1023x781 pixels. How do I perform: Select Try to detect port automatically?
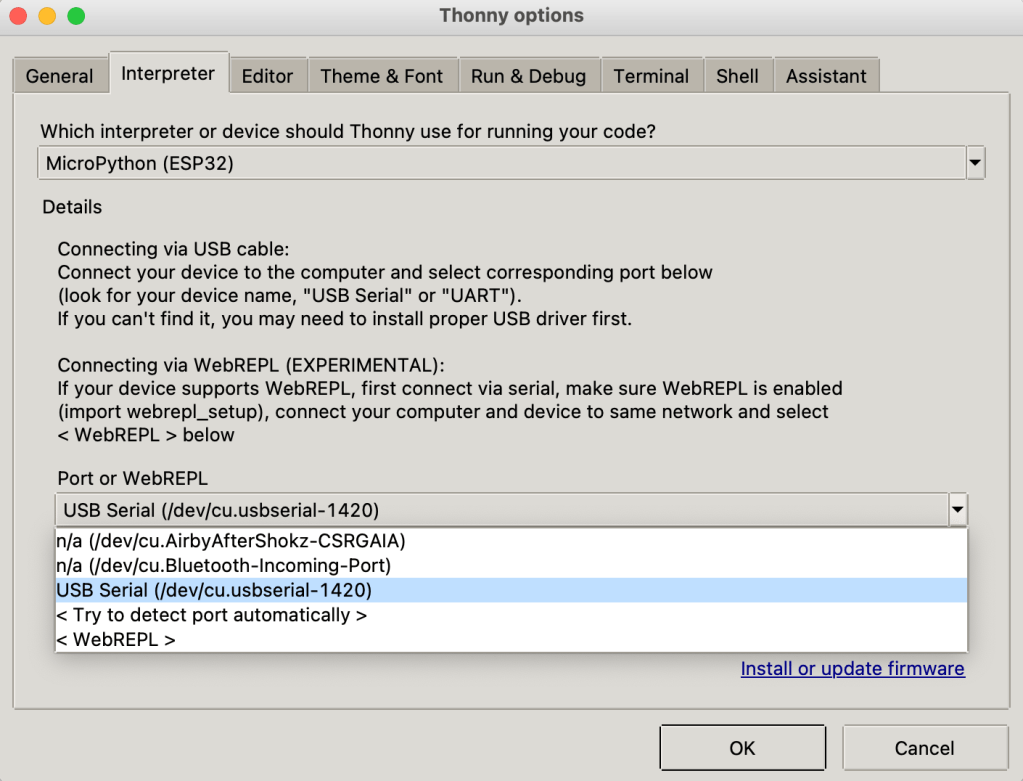point(212,615)
